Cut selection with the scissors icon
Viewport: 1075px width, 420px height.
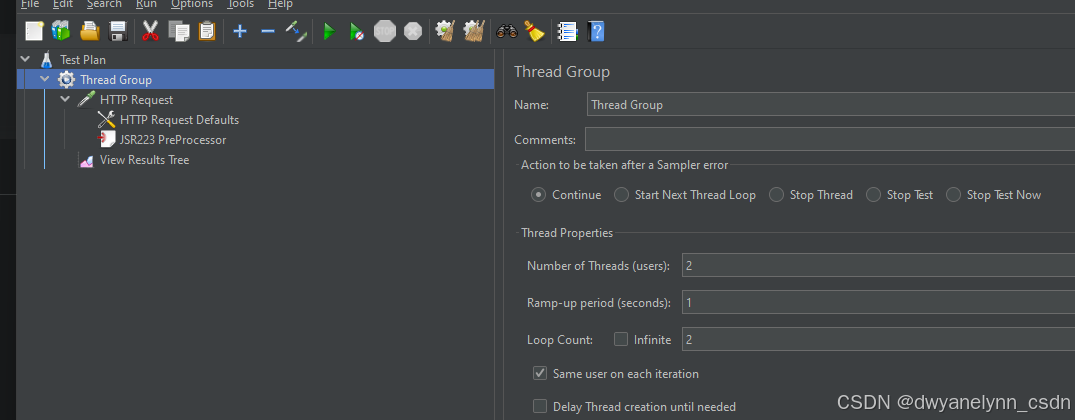coord(150,31)
